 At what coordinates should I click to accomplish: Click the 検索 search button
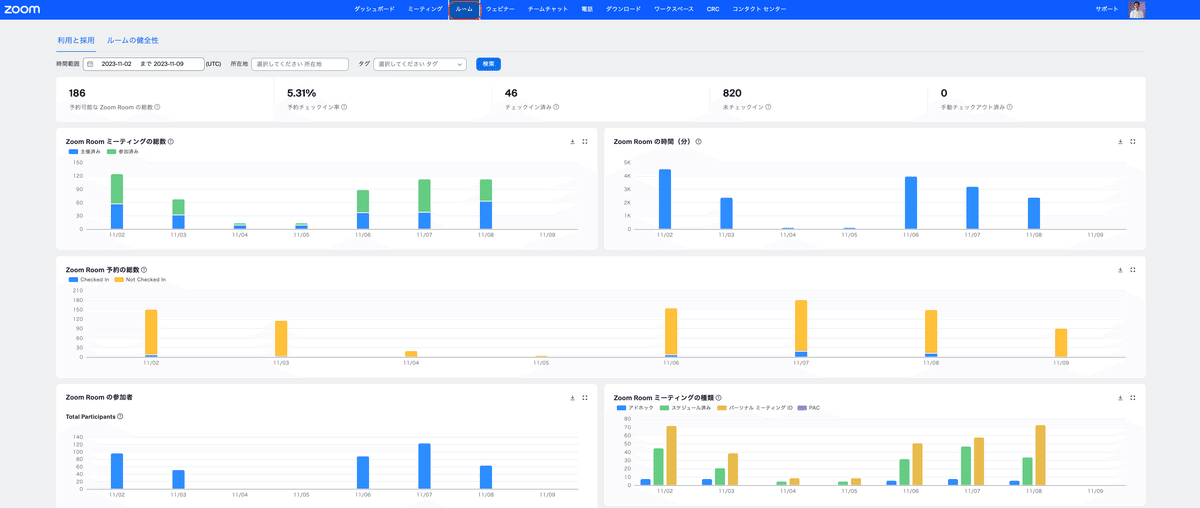click(488, 64)
